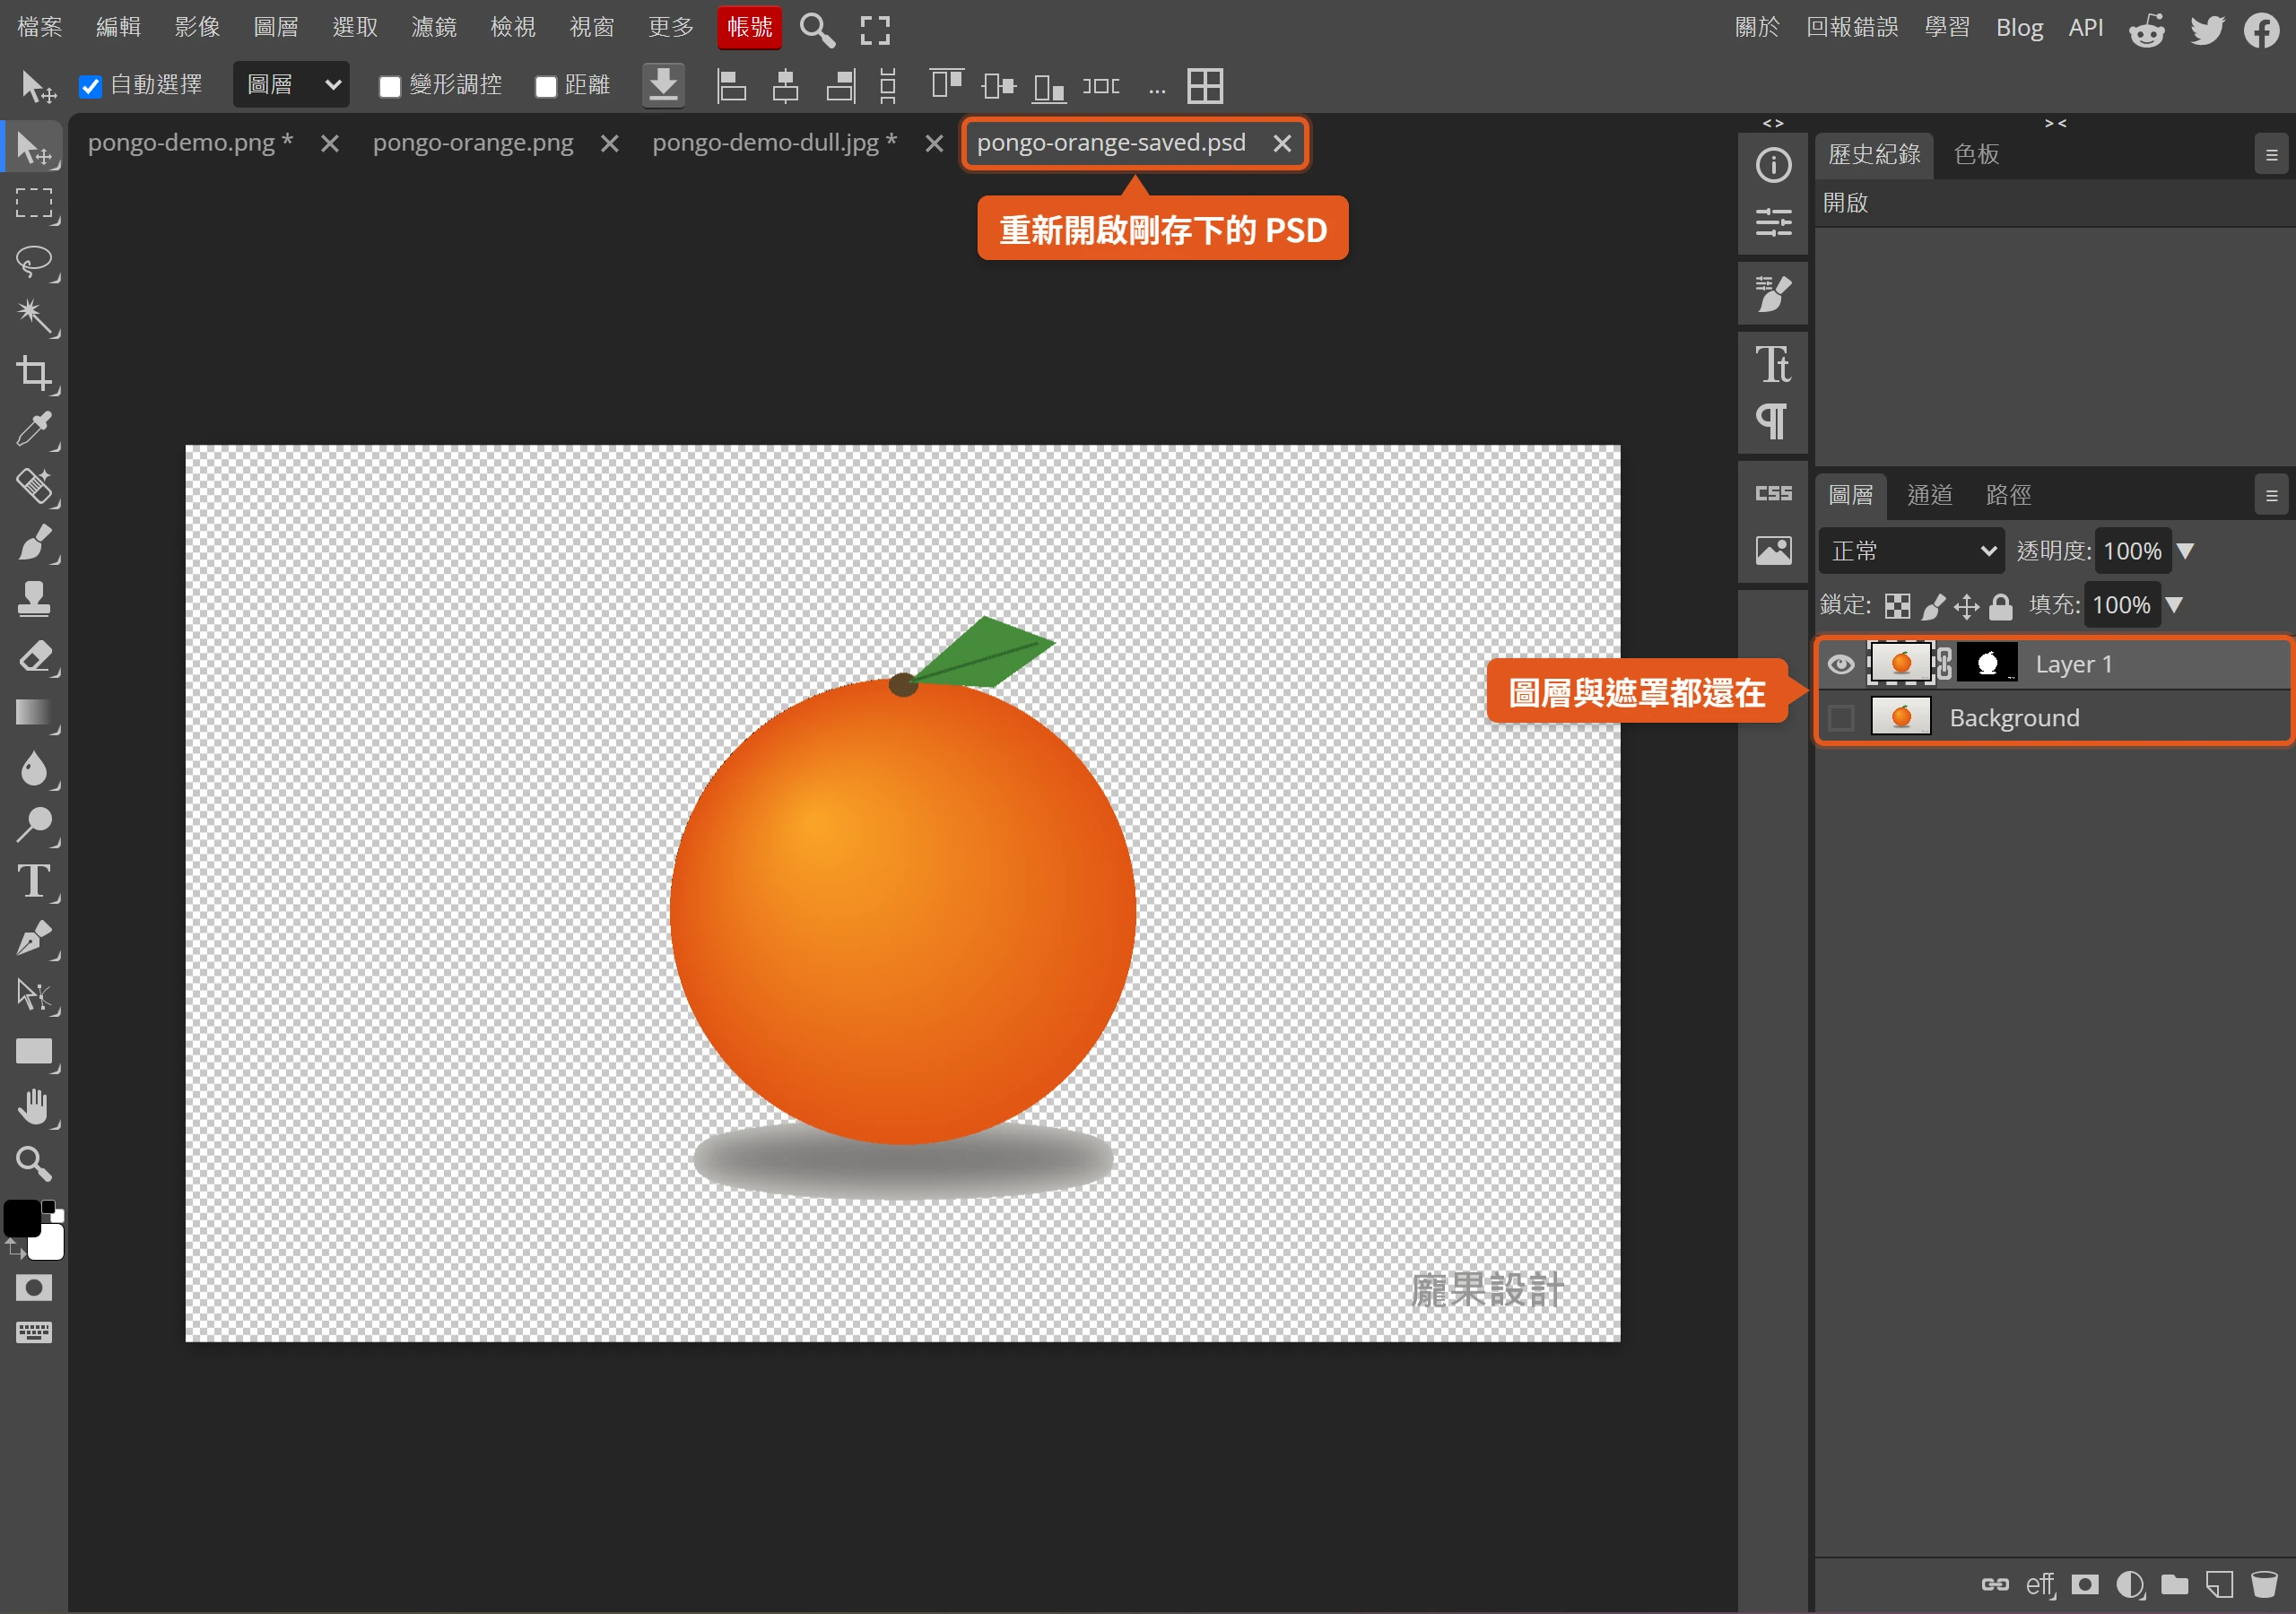This screenshot has width=2296, height=1614.
Task: Select the Hand tool
Action: pos(34,1107)
